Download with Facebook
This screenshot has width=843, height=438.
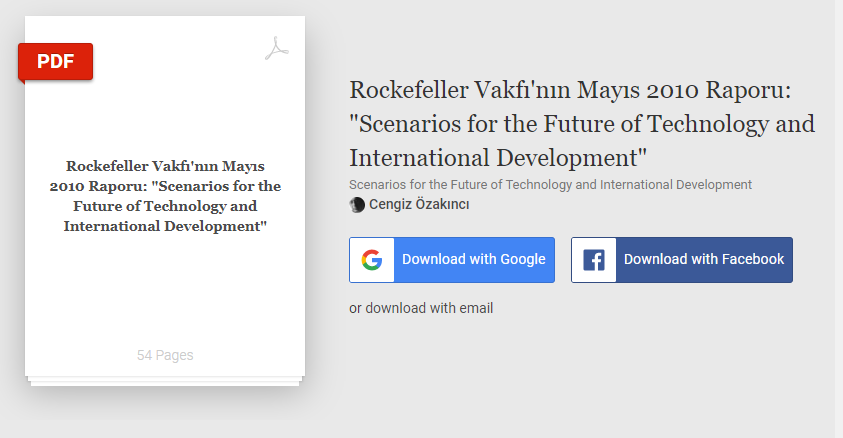[x=682, y=260]
